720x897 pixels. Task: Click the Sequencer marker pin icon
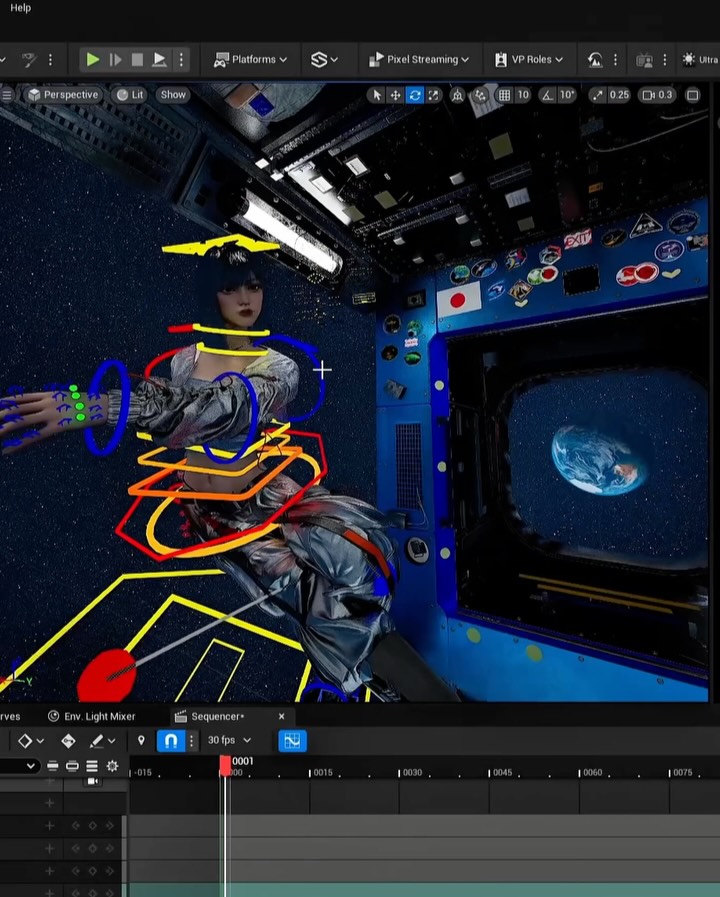pos(141,741)
